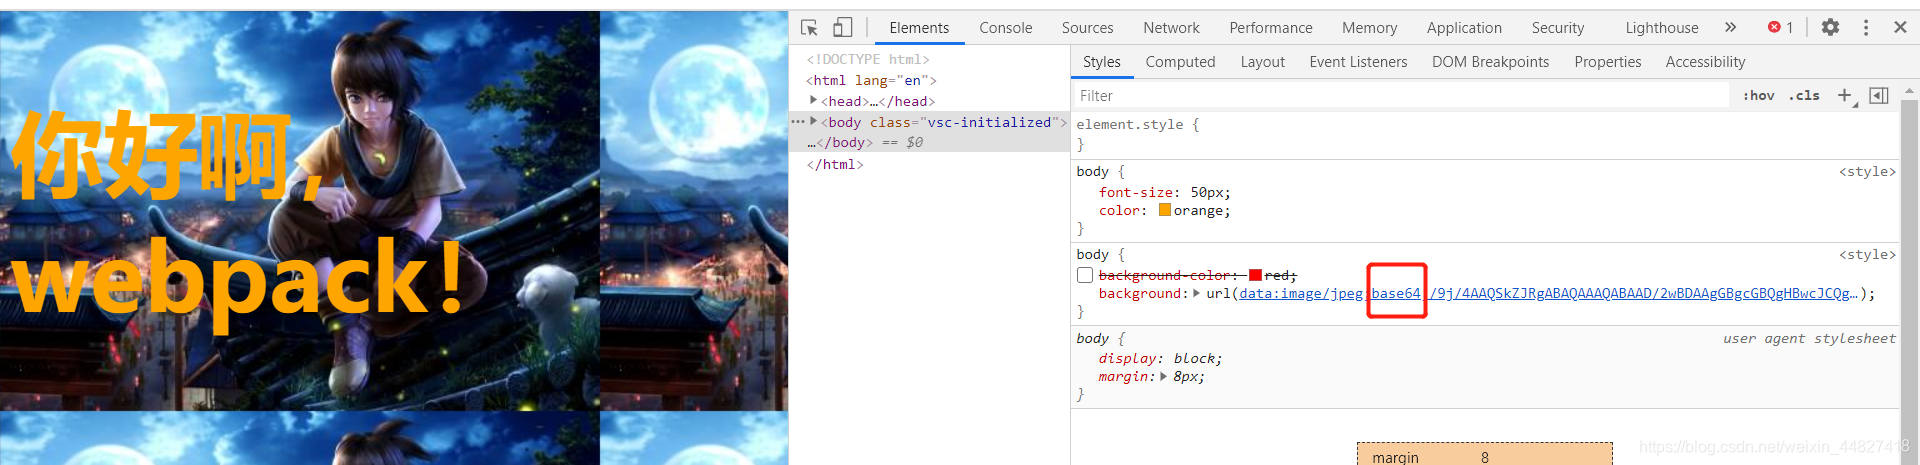Select the Properties sub-tab
Viewport: 1920px width, 465px height.
(x=1607, y=62)
